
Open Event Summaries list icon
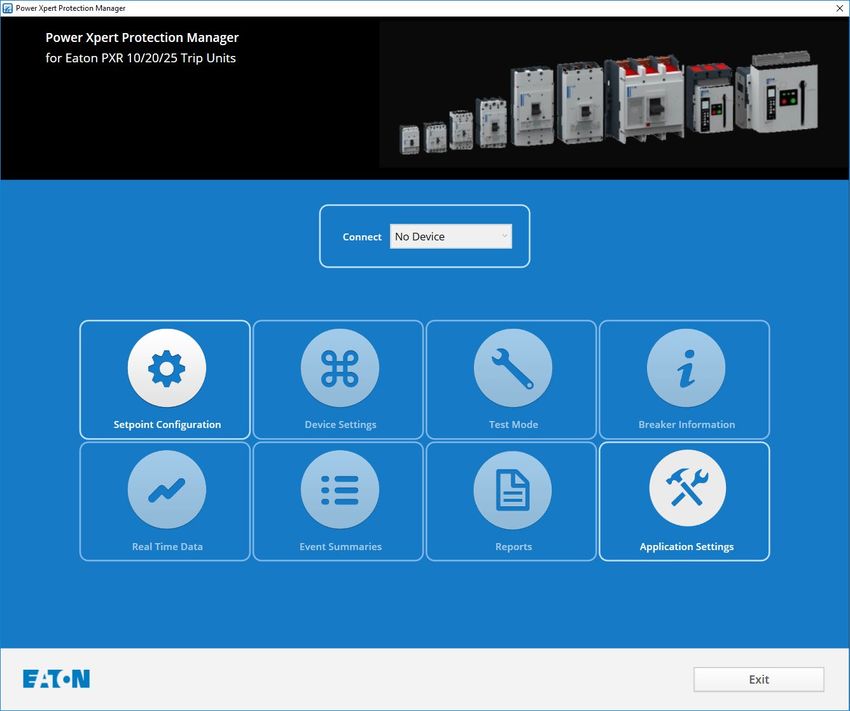(340, 489)
